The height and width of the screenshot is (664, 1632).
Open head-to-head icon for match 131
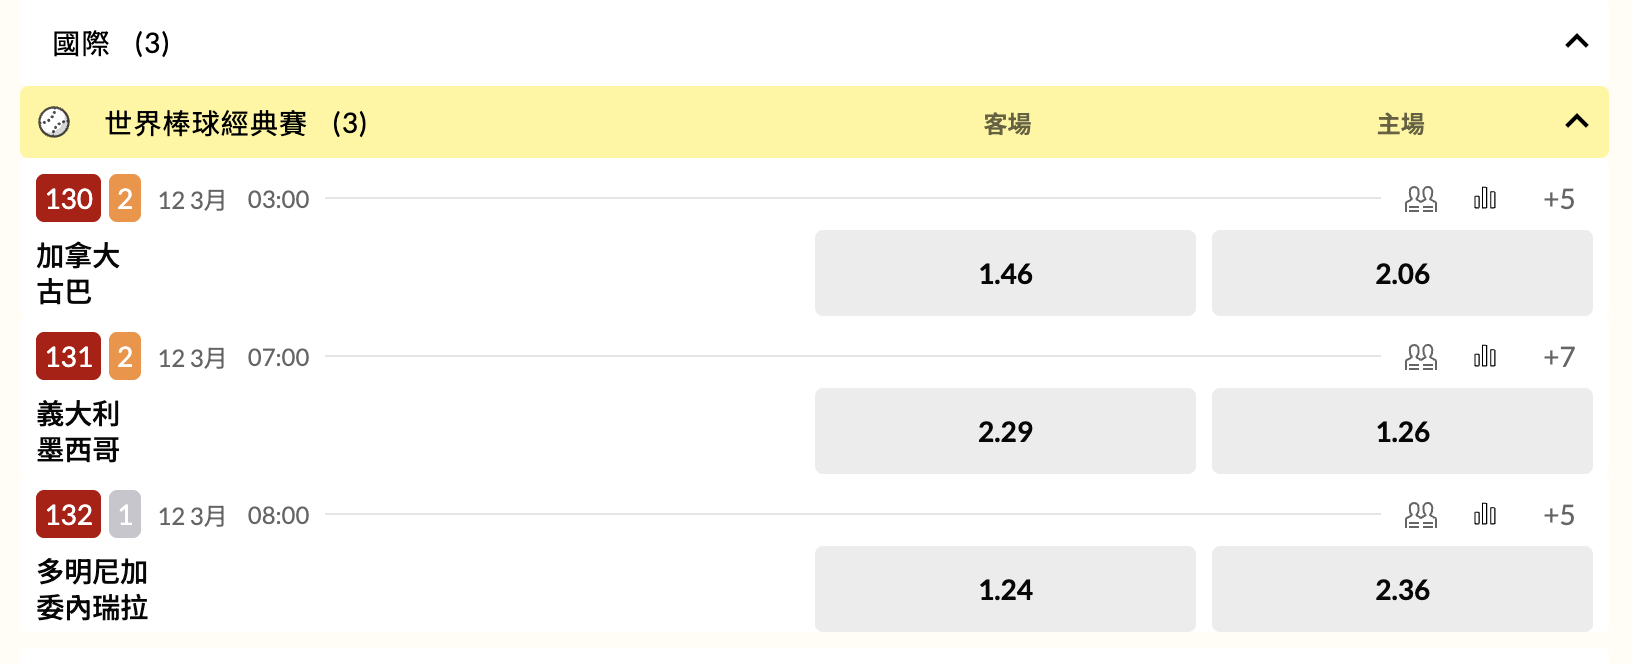[x=1420, y=357]
